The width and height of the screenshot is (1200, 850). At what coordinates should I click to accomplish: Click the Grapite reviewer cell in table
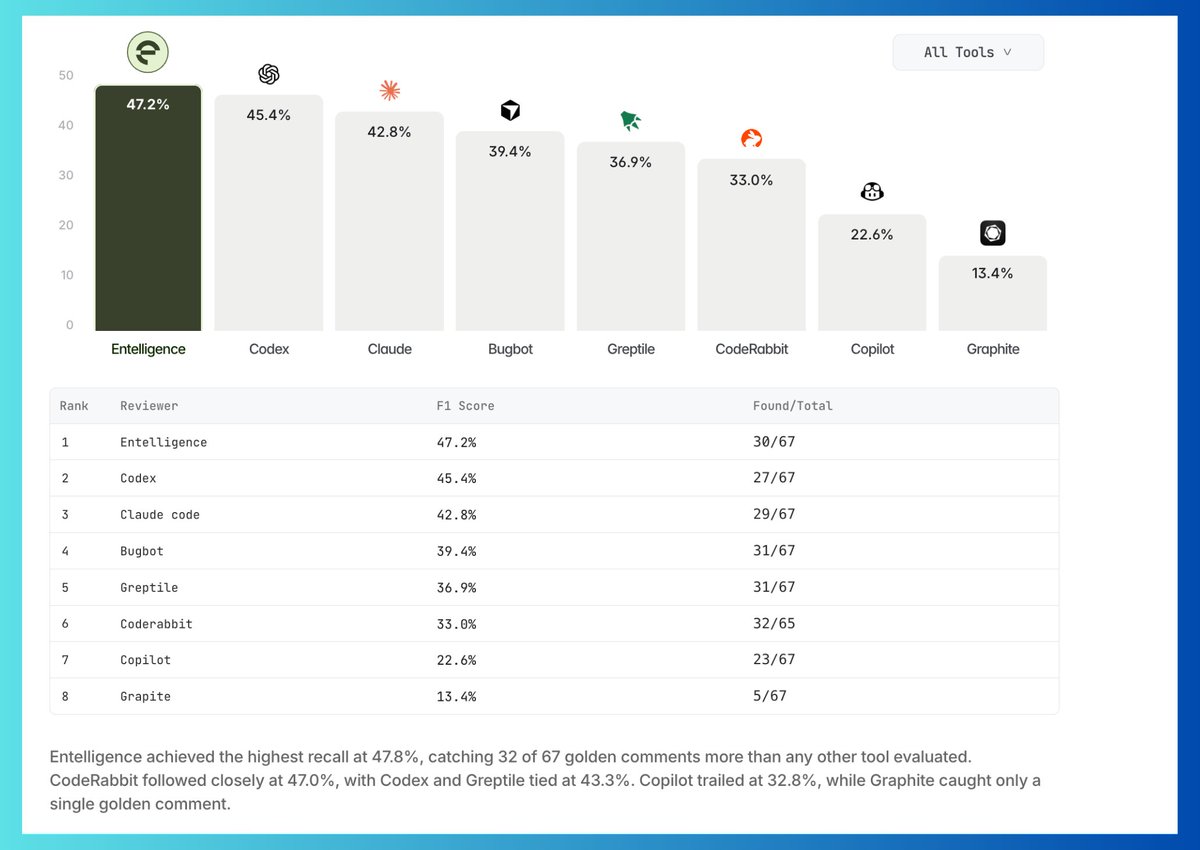[x=145, y=696]
